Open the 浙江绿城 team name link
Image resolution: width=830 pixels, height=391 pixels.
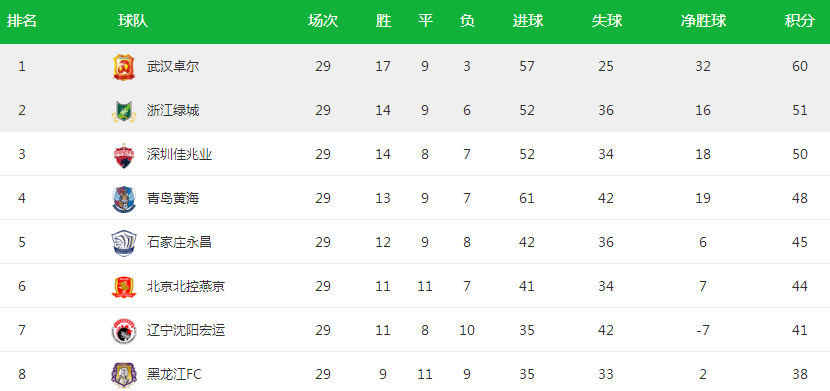point(173,111)
